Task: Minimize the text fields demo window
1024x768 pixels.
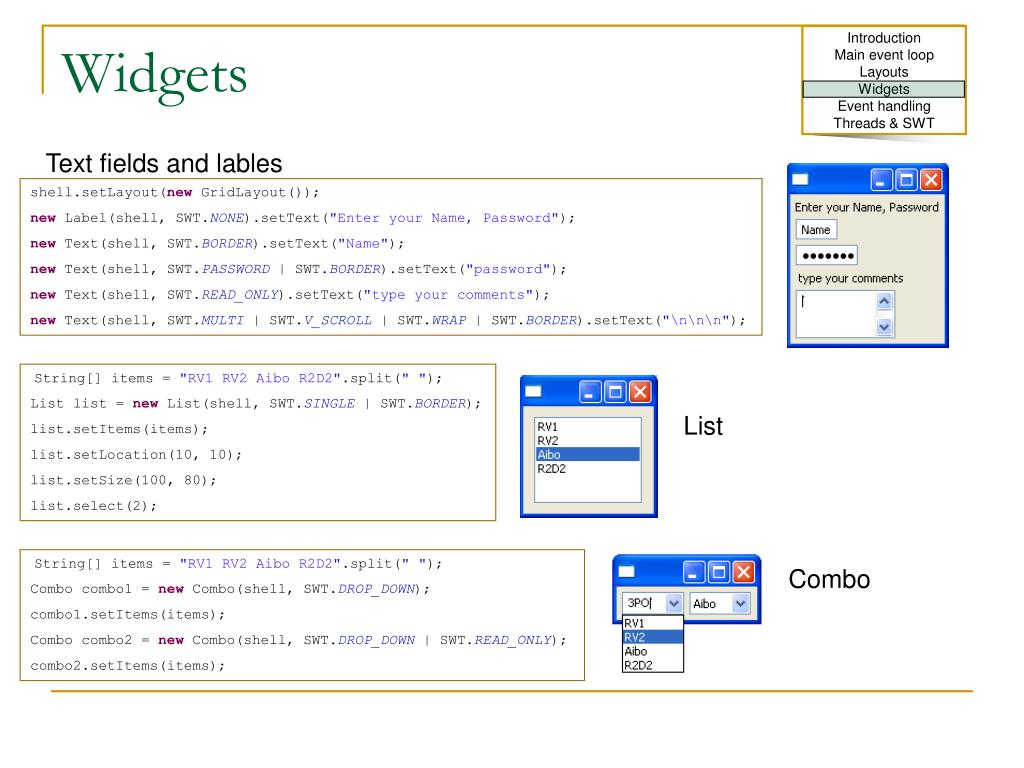Action: [881, 180]
